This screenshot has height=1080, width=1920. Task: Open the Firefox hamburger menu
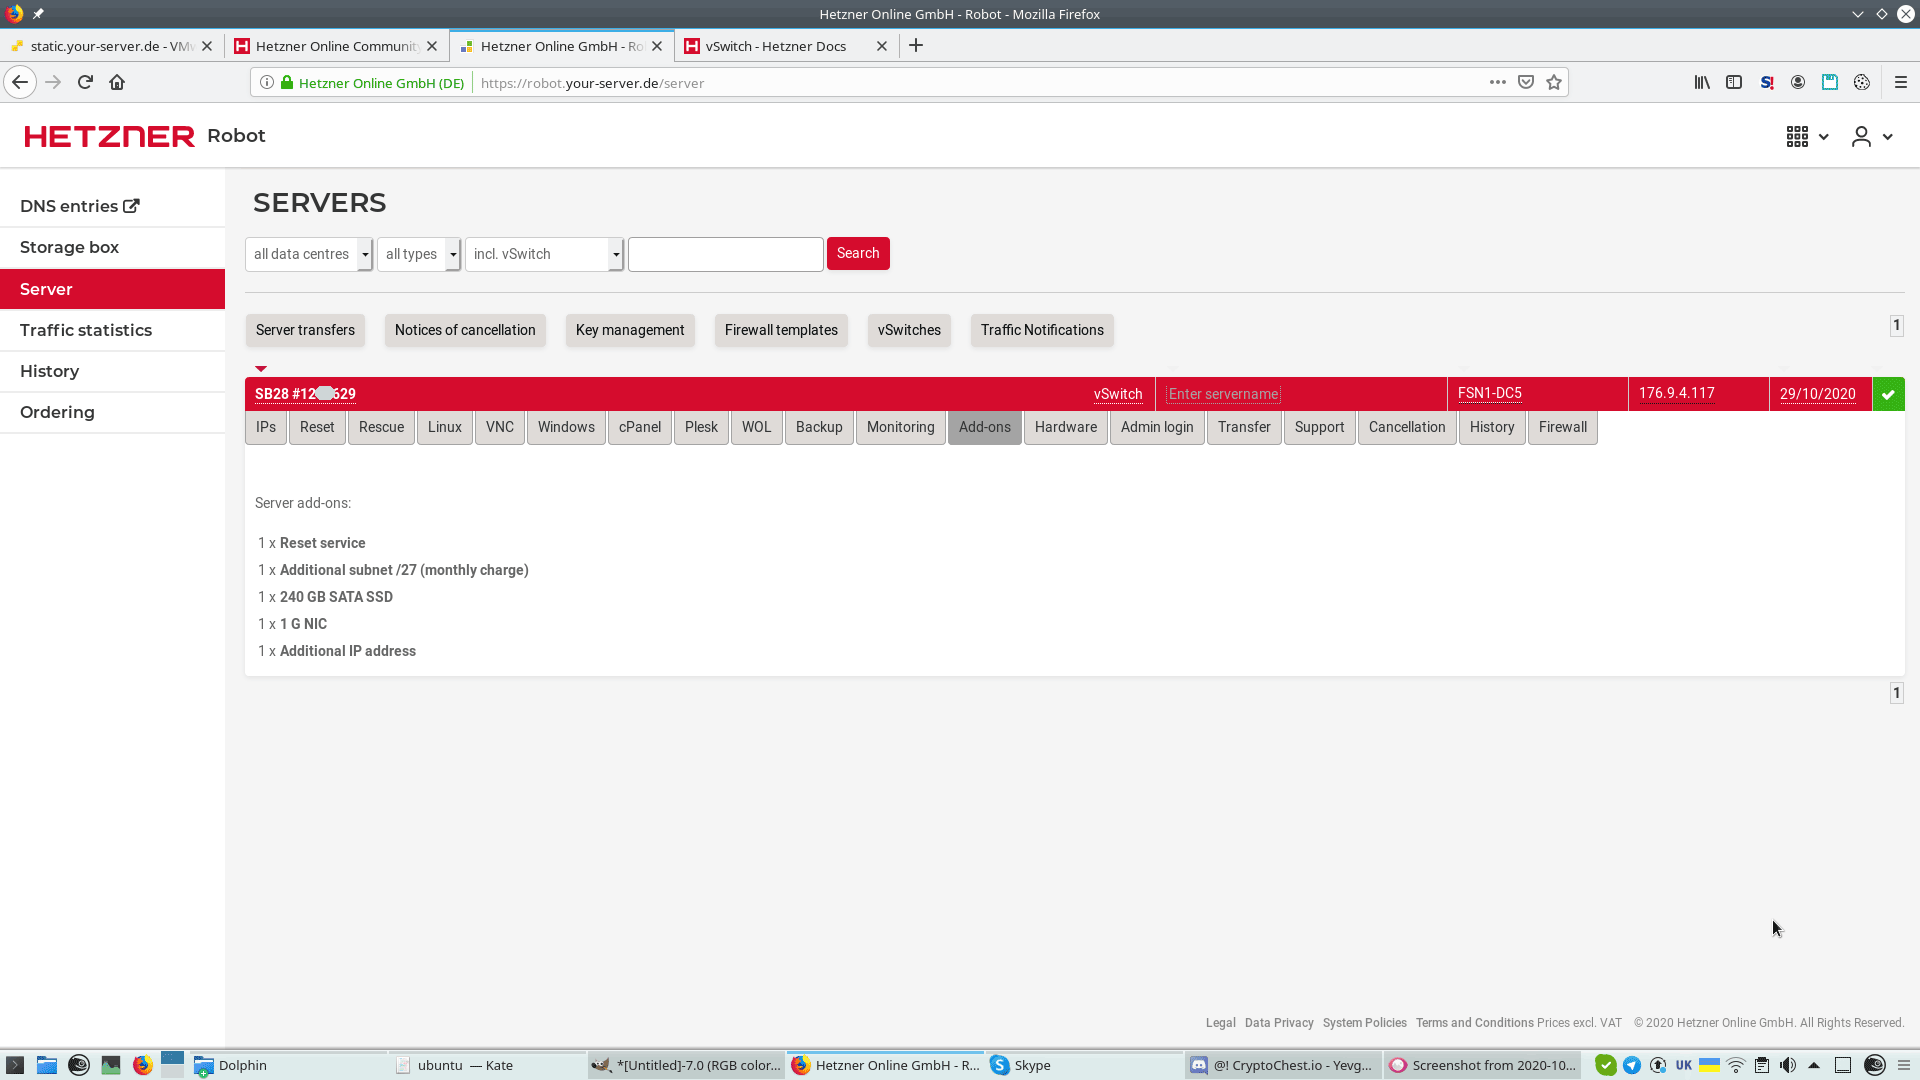[x=1901, y=82]
